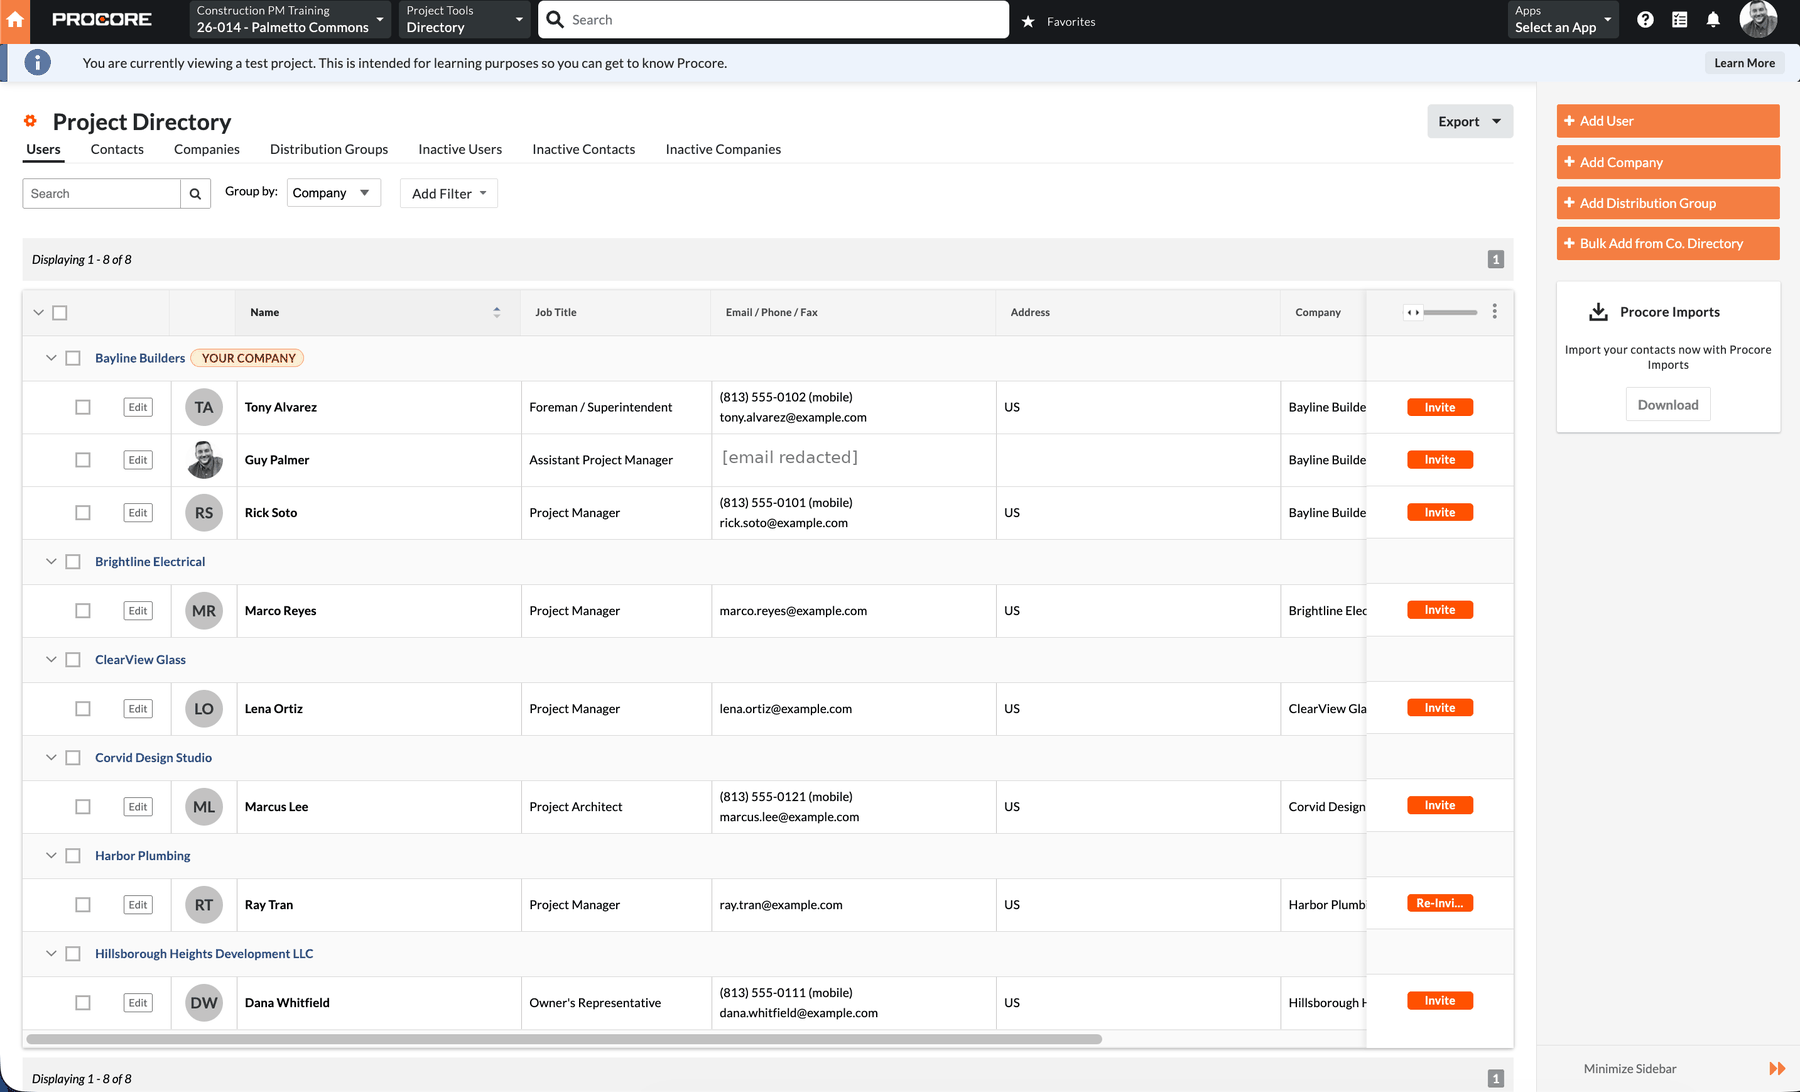Image resolution: width=1800 pixels, height=1092 pixels.
Task: Sort by Name column arrows
Action: 497,312
